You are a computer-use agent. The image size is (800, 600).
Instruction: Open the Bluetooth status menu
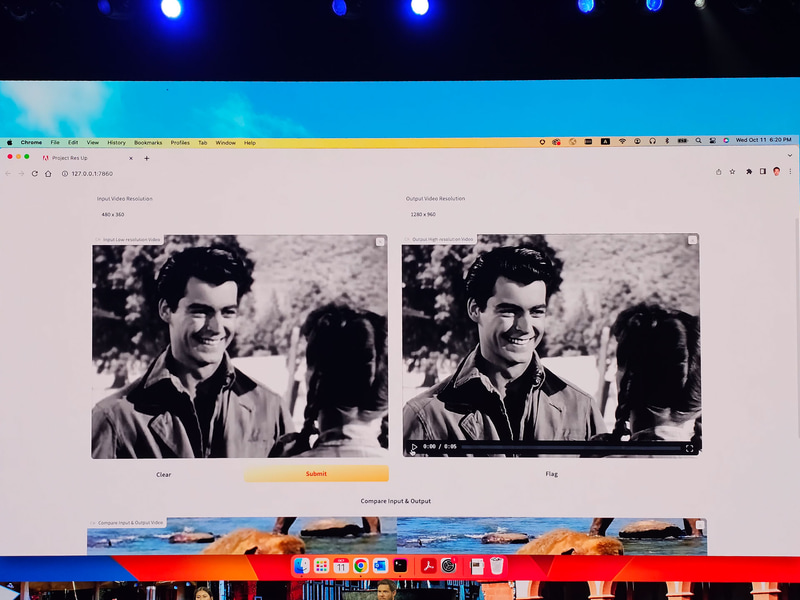pyautogui.click(x=667, y=141)
